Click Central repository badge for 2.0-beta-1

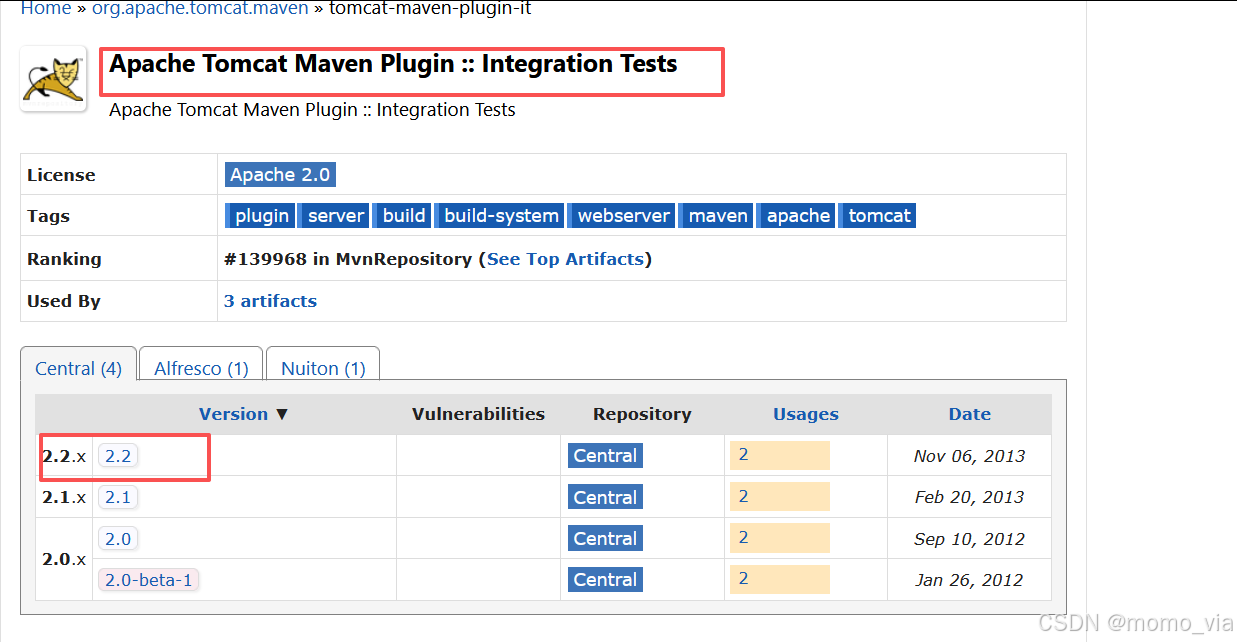coord(605,579)
